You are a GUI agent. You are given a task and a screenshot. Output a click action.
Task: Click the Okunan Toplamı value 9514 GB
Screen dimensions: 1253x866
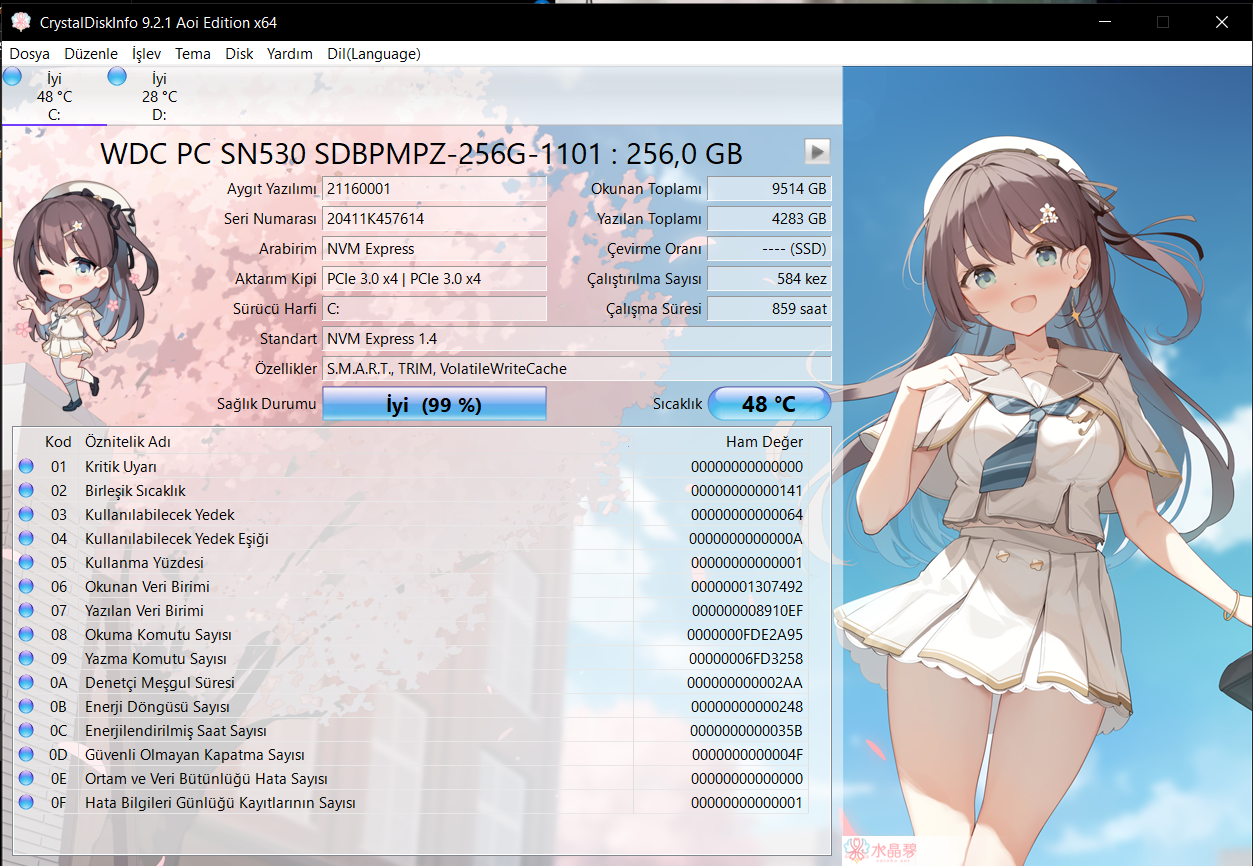click(769, 188)
